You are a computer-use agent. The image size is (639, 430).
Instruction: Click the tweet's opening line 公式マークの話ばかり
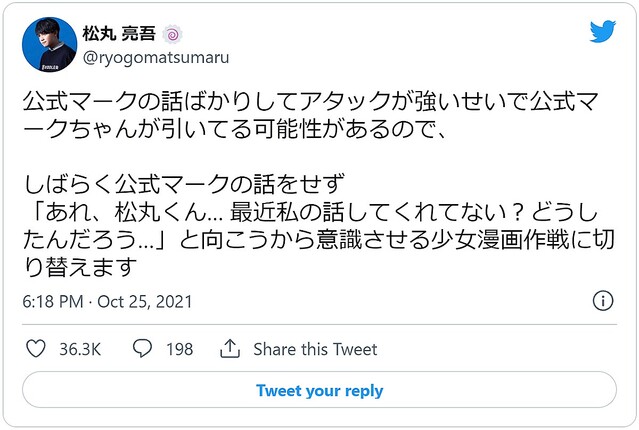pos(311,102)
